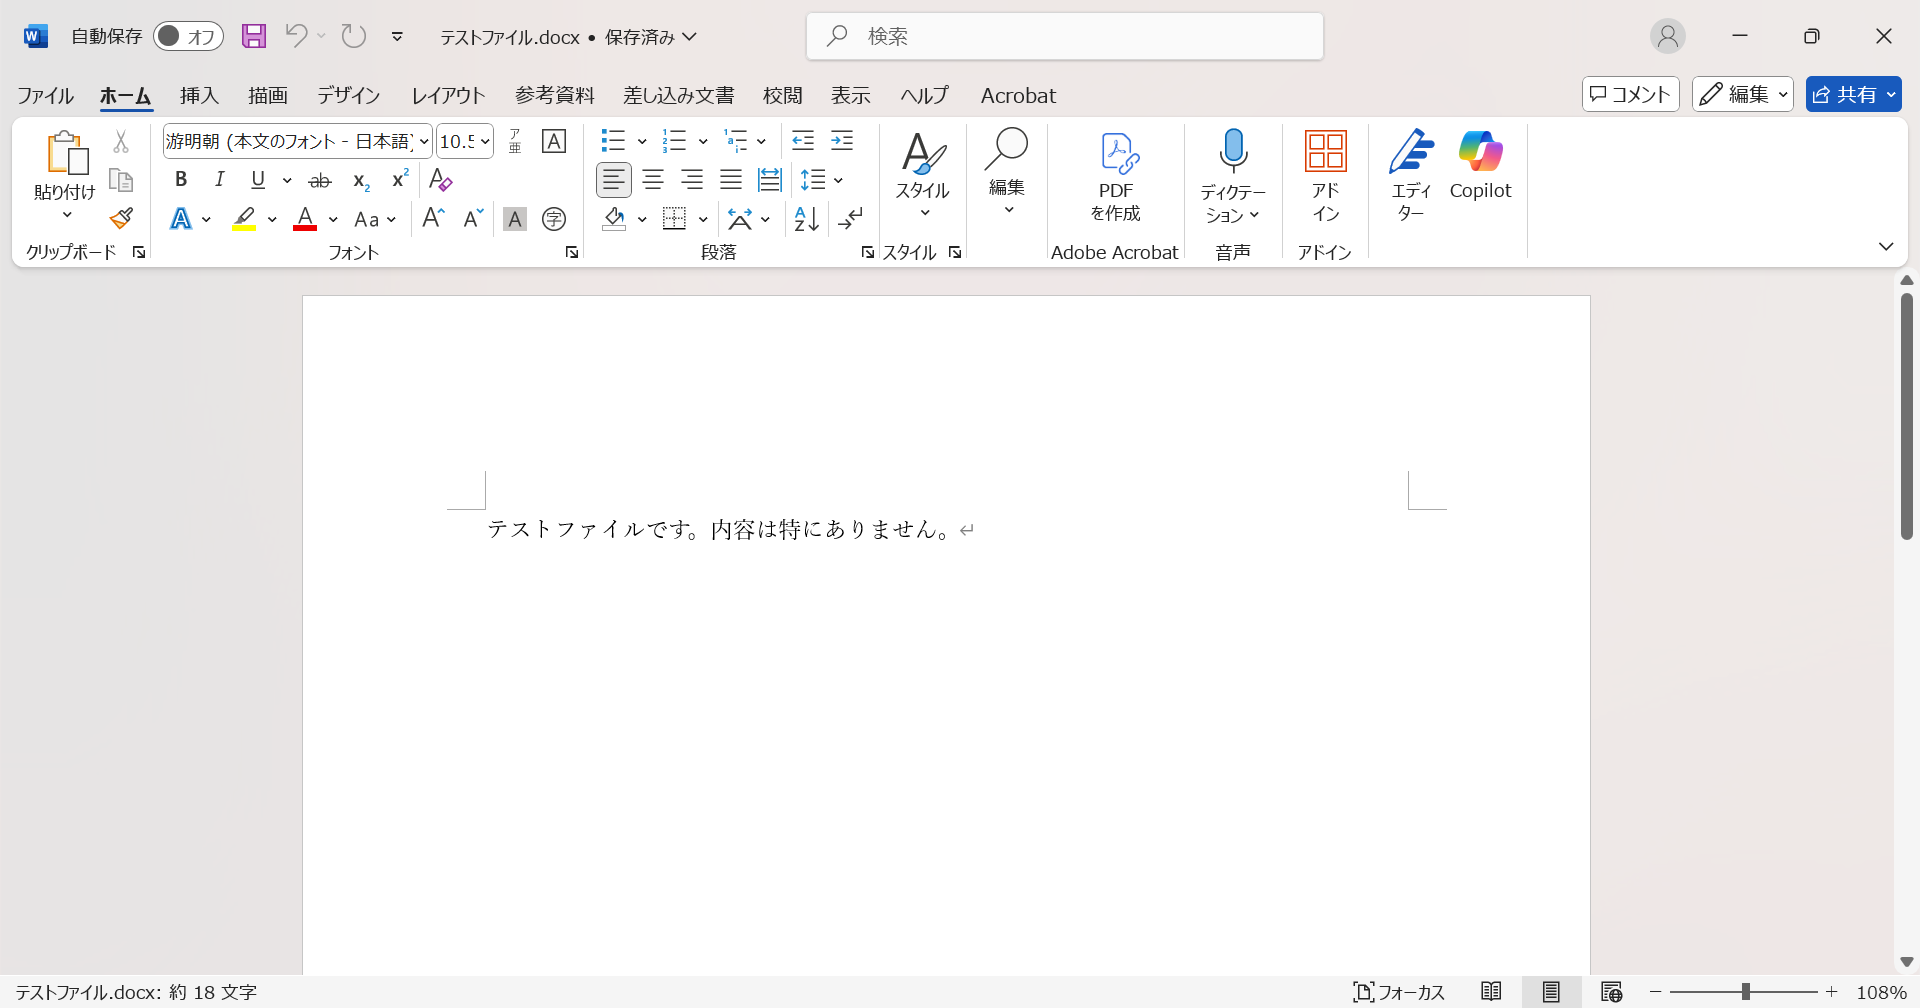Open the レイアウト ribbon tab
Viewport: 1920px width, 1008px height.
[448, 95]
